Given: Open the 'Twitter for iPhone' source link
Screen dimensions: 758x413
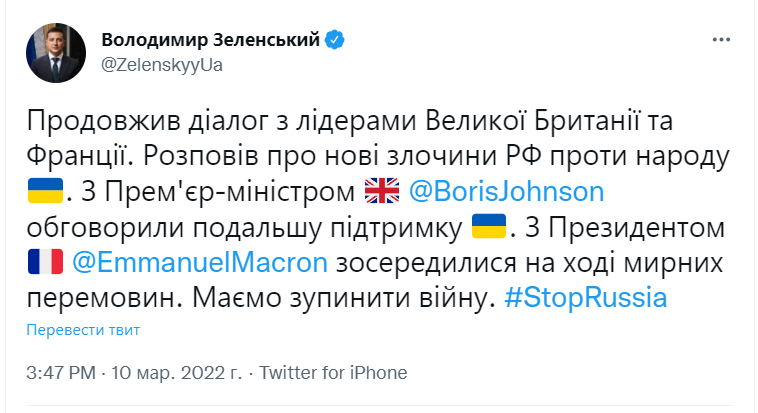Looking at the screenshot, I should [x=334, y=373].
